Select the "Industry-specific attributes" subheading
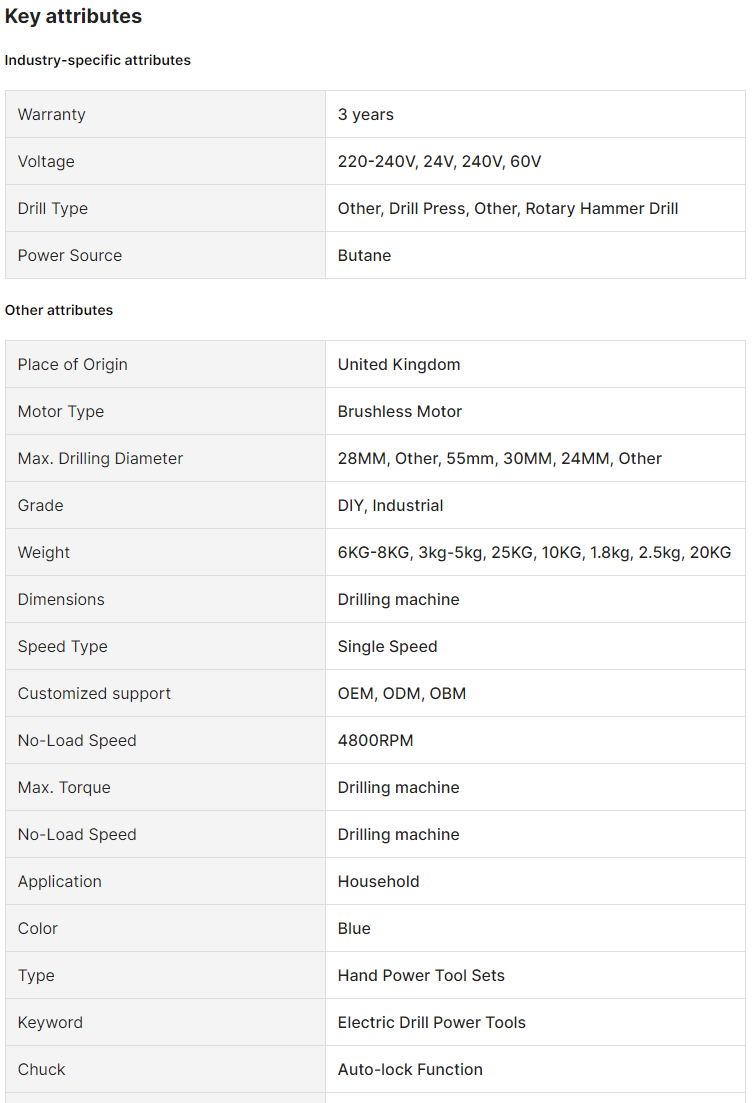Viewport: 752px width, 1103px height. [x=97, y=60]
